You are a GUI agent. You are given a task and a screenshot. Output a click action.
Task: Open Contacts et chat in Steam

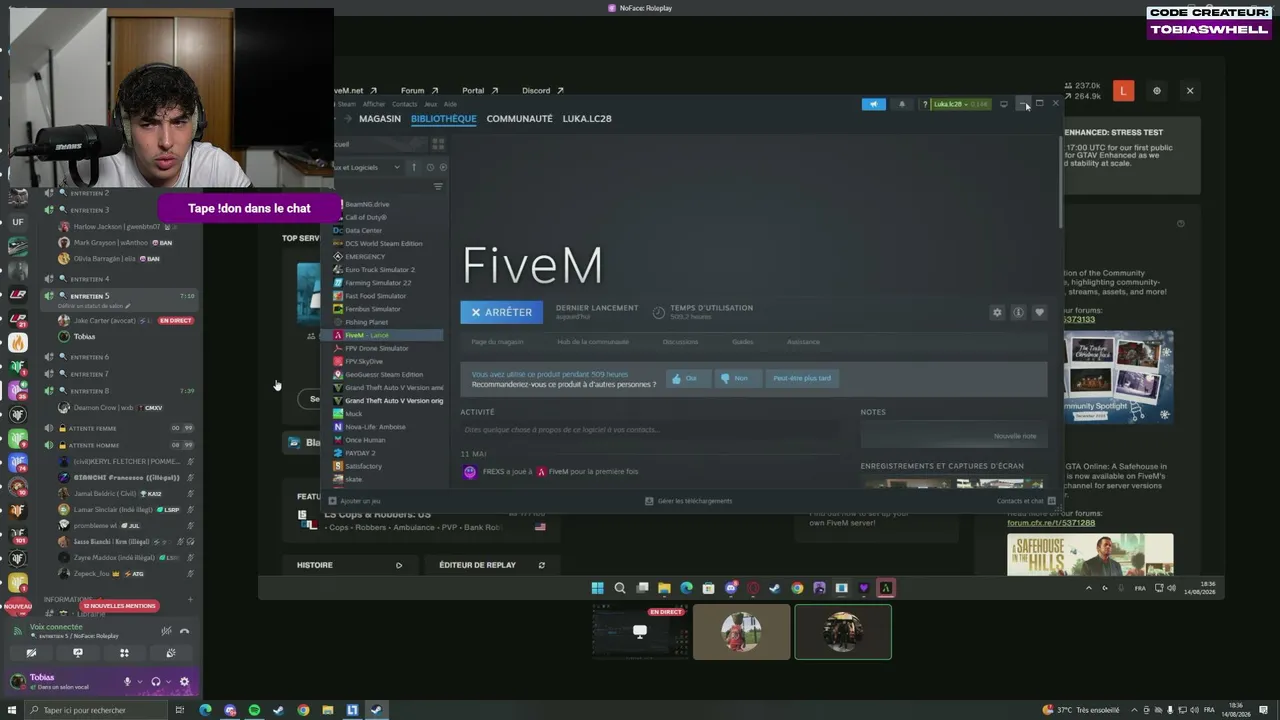coord(1026,501)
